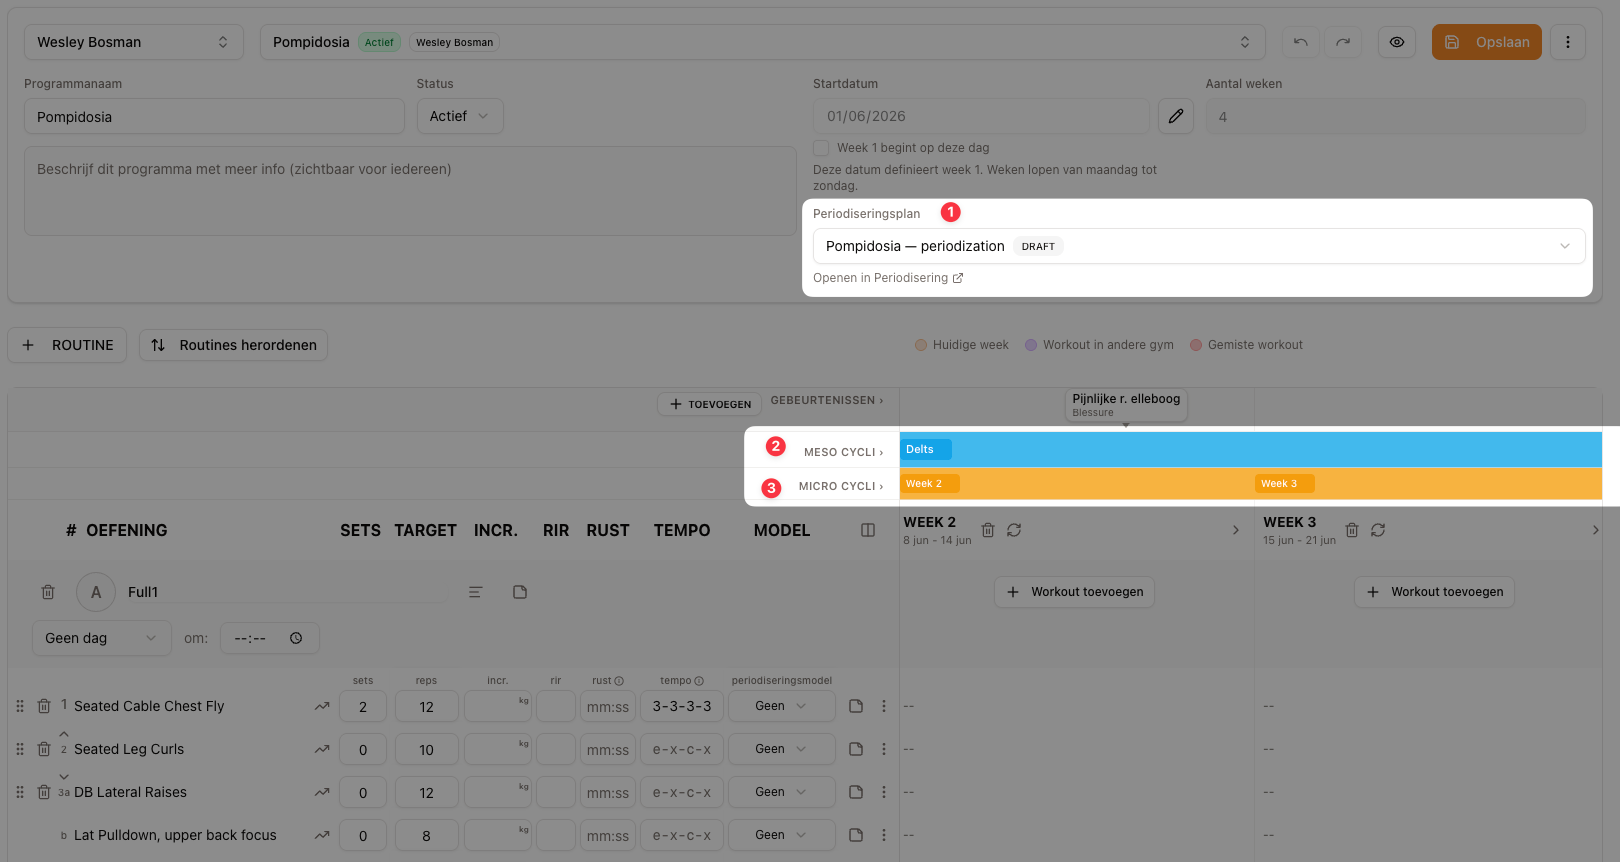The image size is (1620, 862).
Task: Move Seated Leg Curls up with chevron
Action: click(x=64, y=734)
